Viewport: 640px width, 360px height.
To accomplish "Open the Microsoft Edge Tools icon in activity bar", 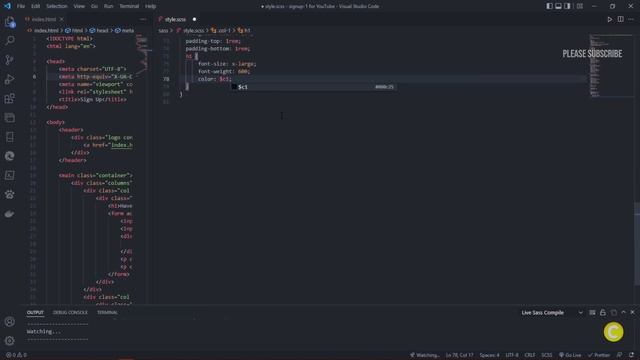I will 9,156.
